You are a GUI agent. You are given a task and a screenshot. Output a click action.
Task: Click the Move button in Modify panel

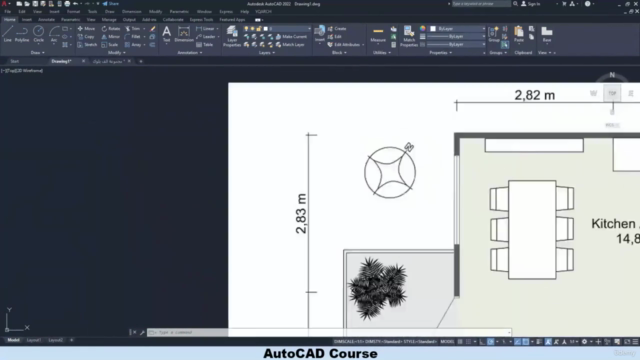click(x=86, y=29)
